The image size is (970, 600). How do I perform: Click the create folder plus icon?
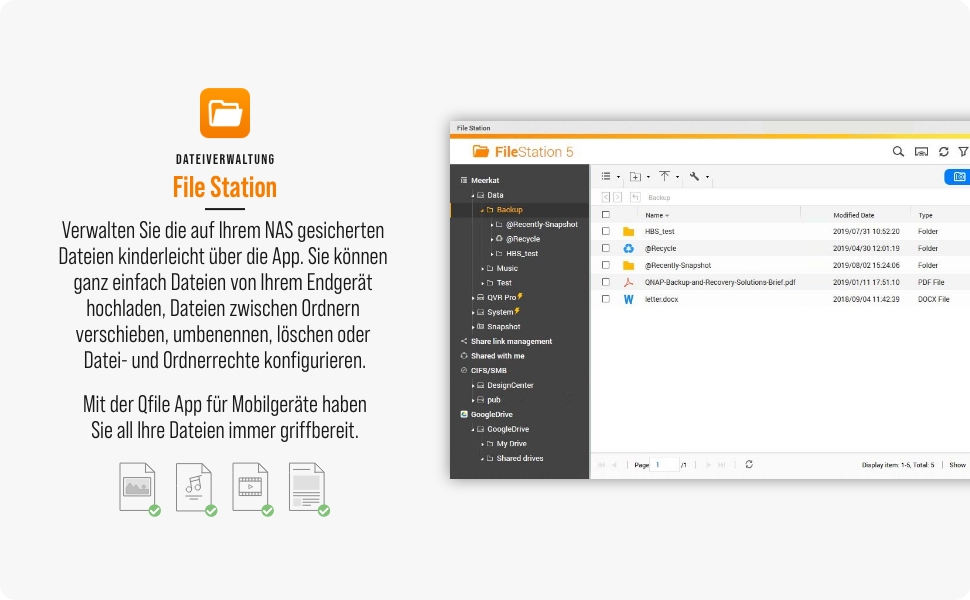click(x=635, y=176)
